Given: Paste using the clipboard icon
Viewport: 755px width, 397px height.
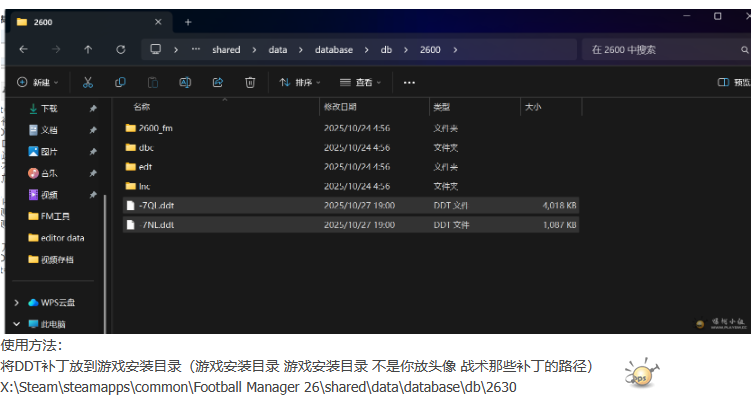Looking at the screenshot, I should 153,82.
